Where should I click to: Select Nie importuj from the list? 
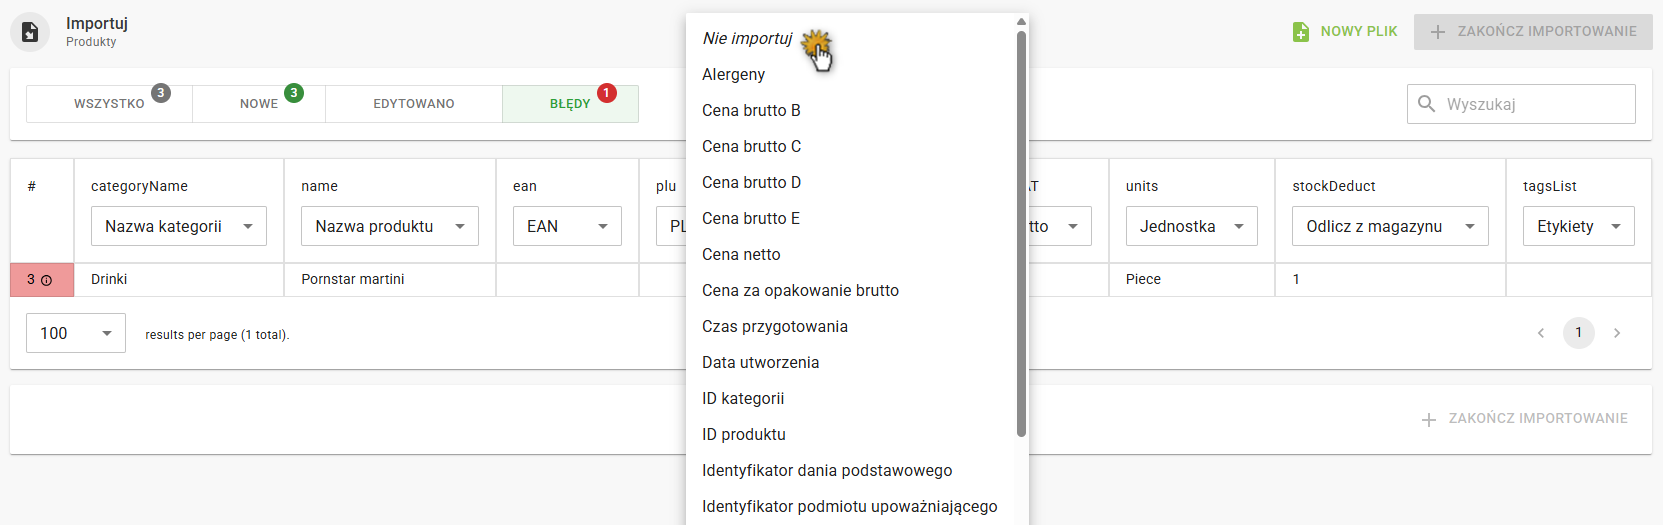pyautogui.click(x=747, y=39)
